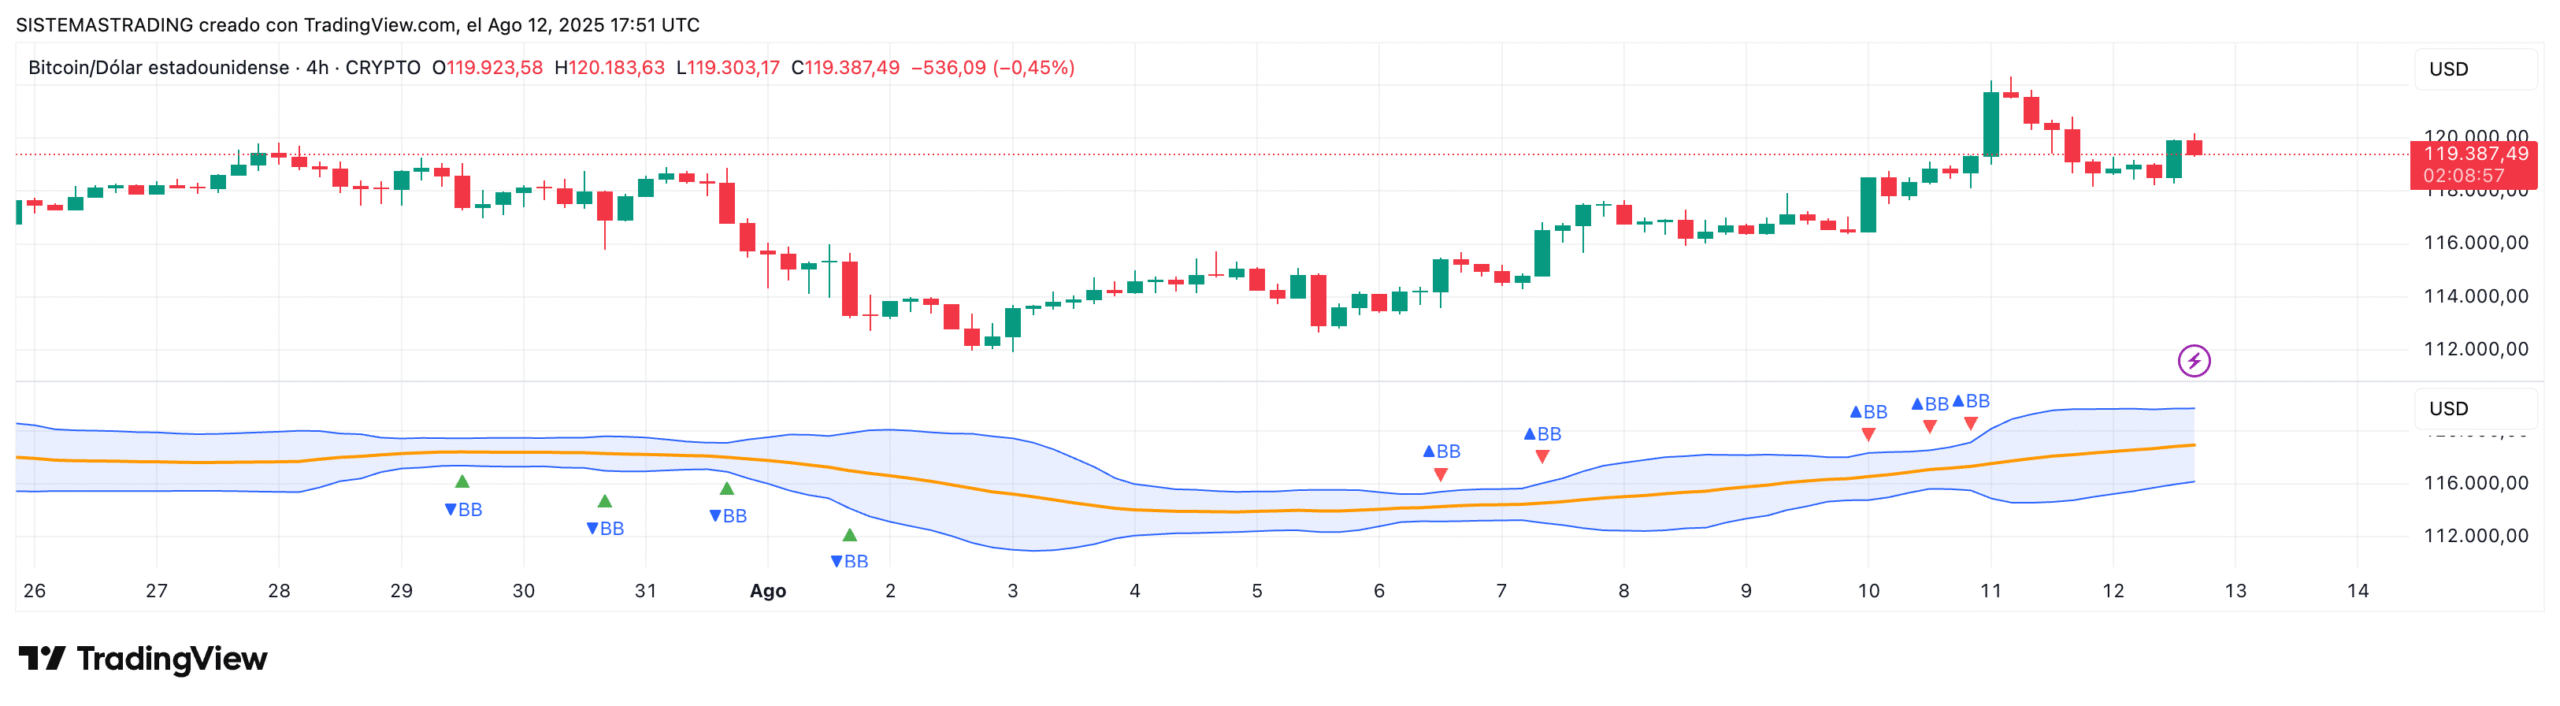Image resolution: width=2560 pixels, height=706 pixels.
Task: Click the lowest ▼BB marker near Ago 1
Action: [x=849, y=561]
